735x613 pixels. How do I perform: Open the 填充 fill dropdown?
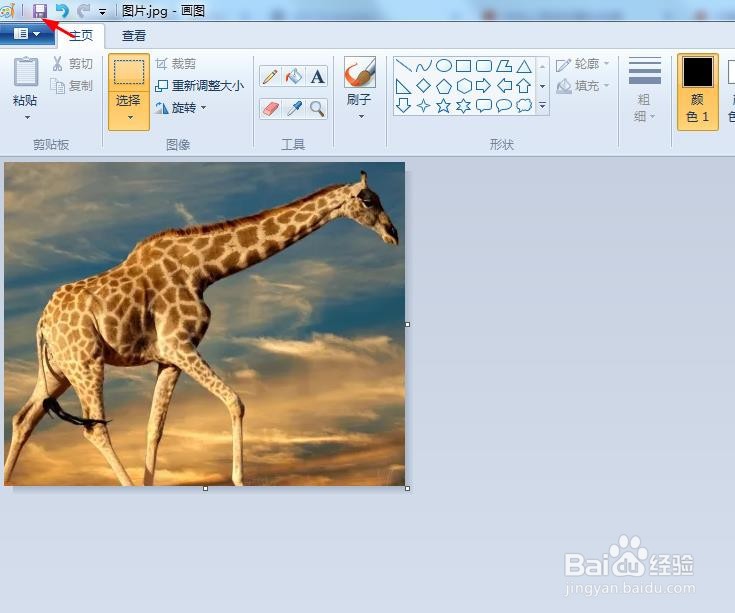pos(582,86)
